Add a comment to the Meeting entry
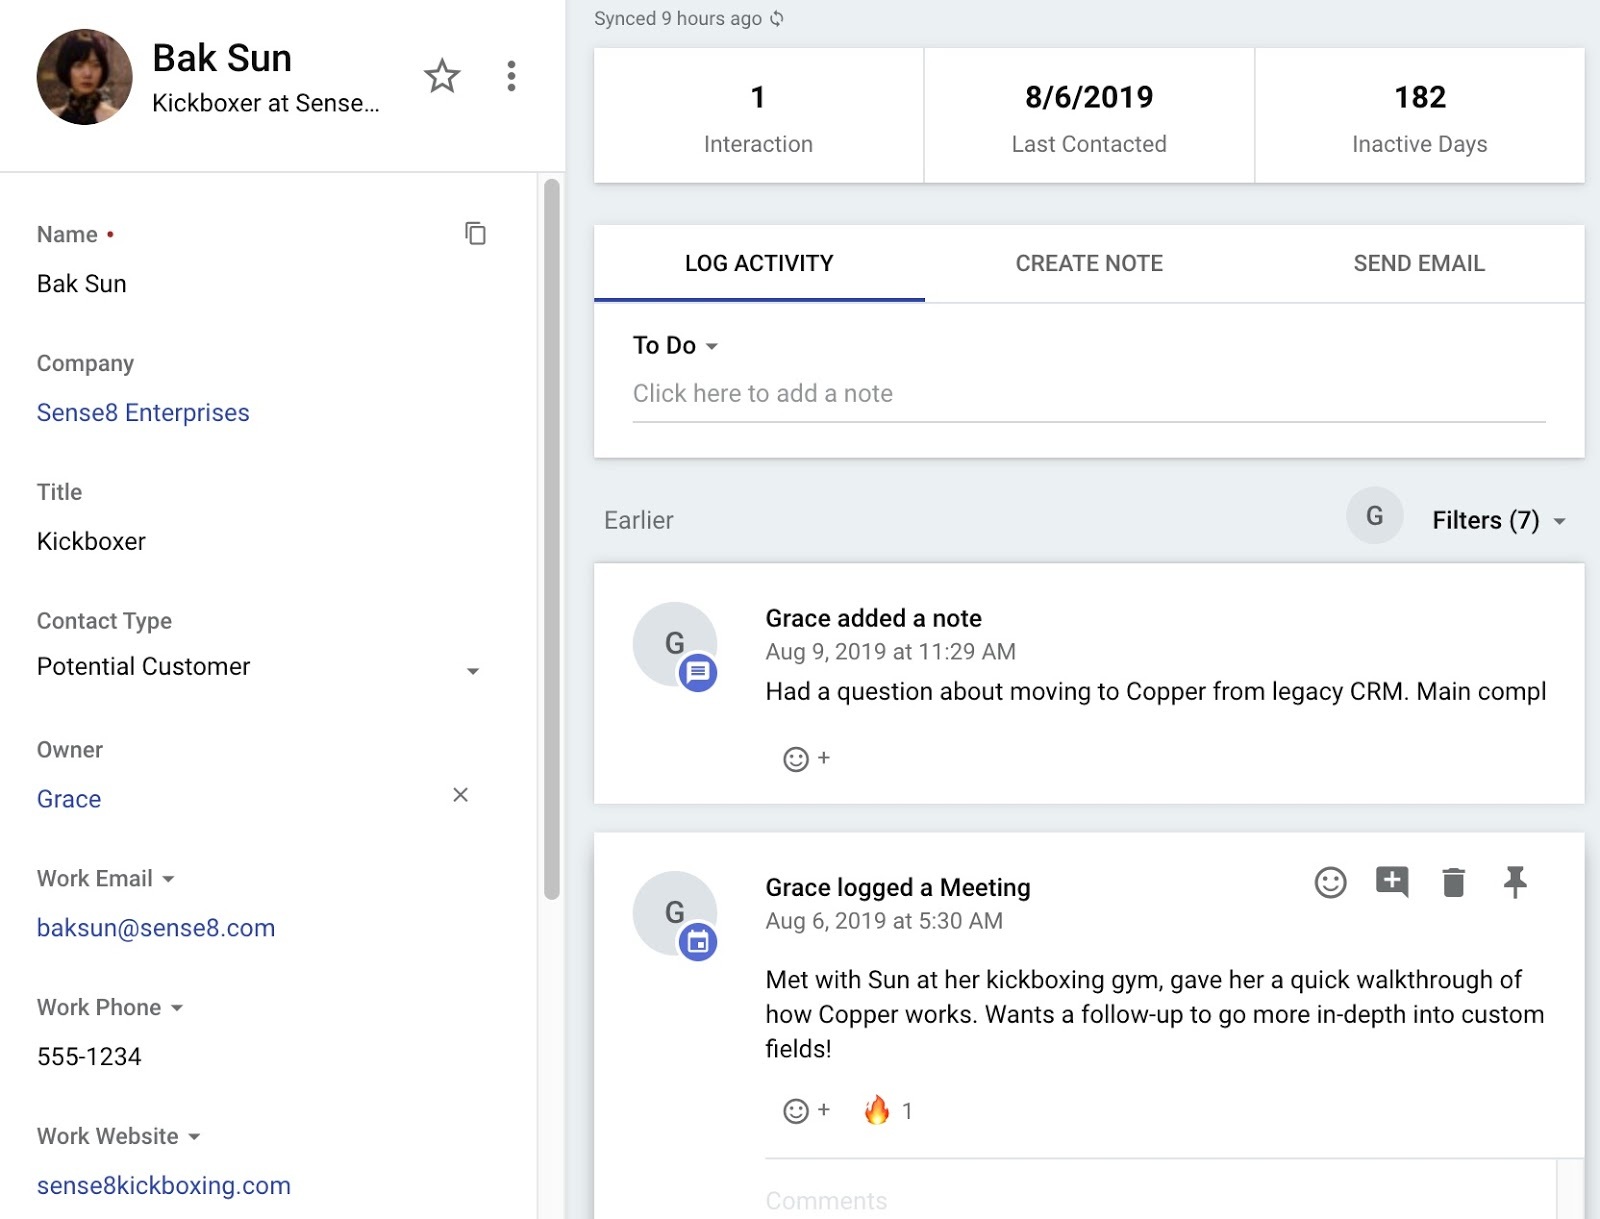Viewport: 1600px width, 1219px height. pos(1392,882)
